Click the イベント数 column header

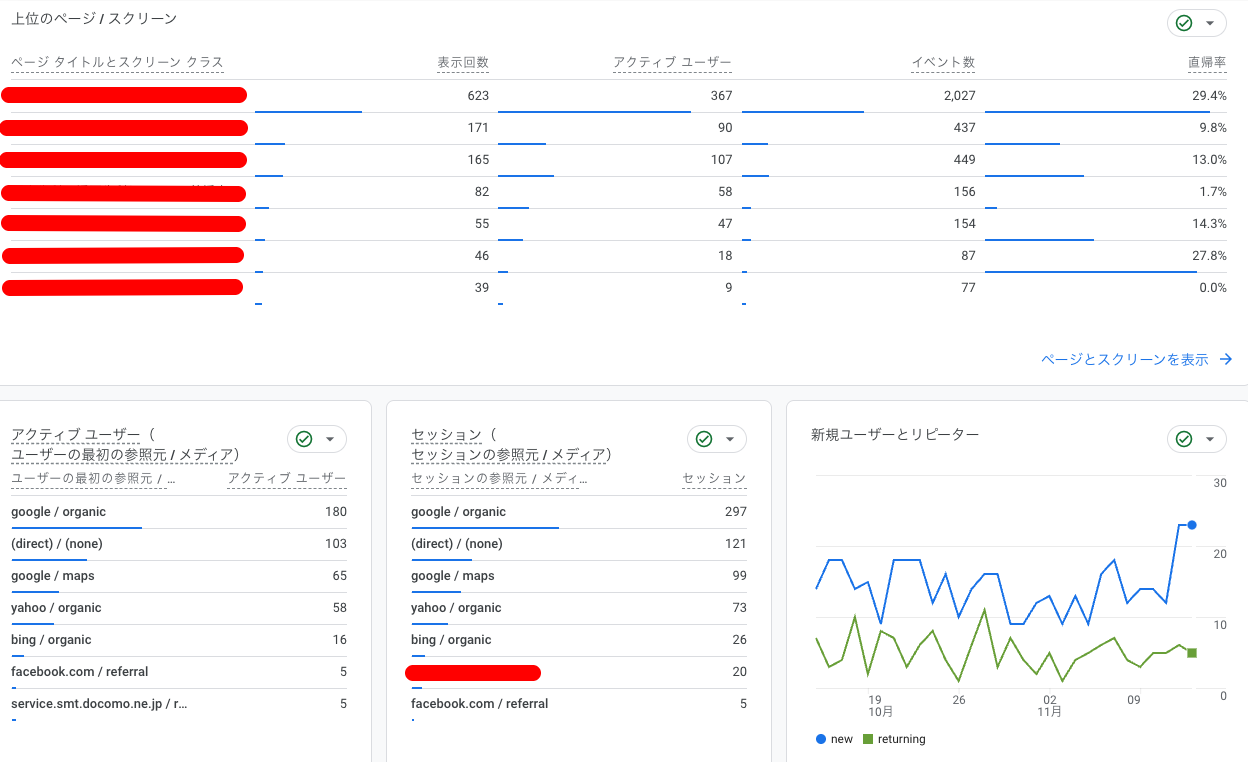943,62
